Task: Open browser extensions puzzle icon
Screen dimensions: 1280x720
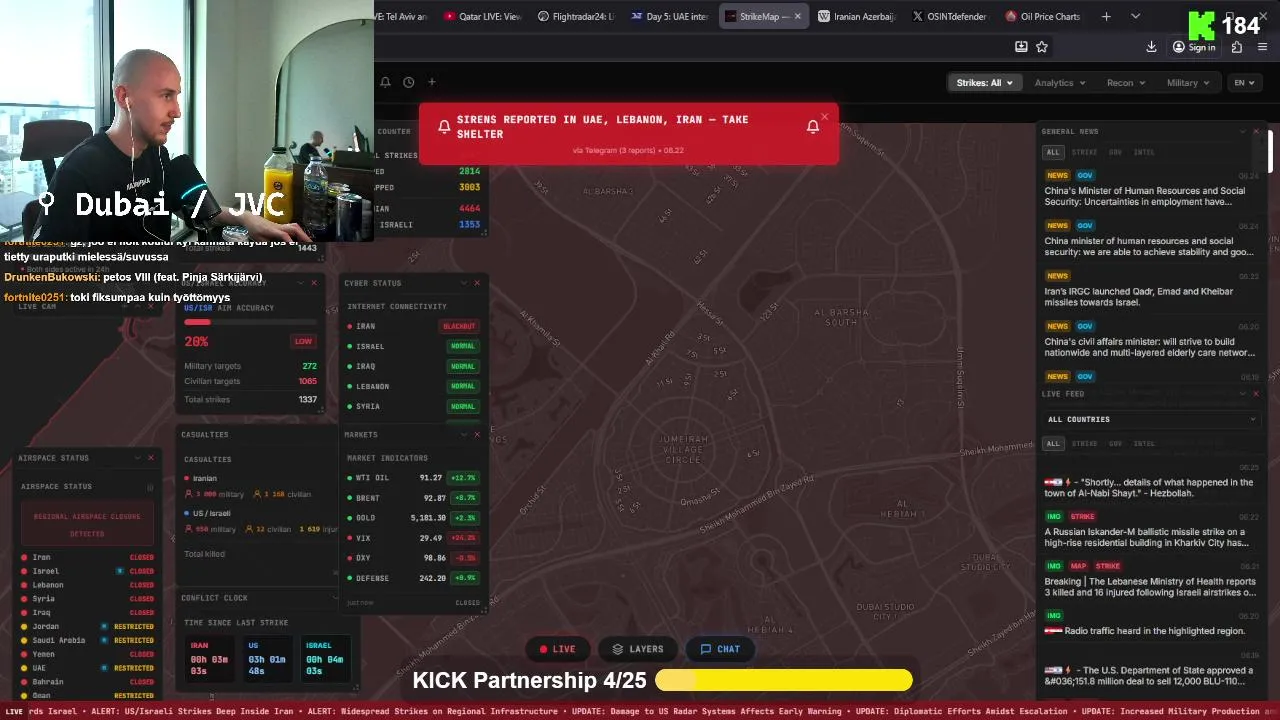Action: [1237, 47]
